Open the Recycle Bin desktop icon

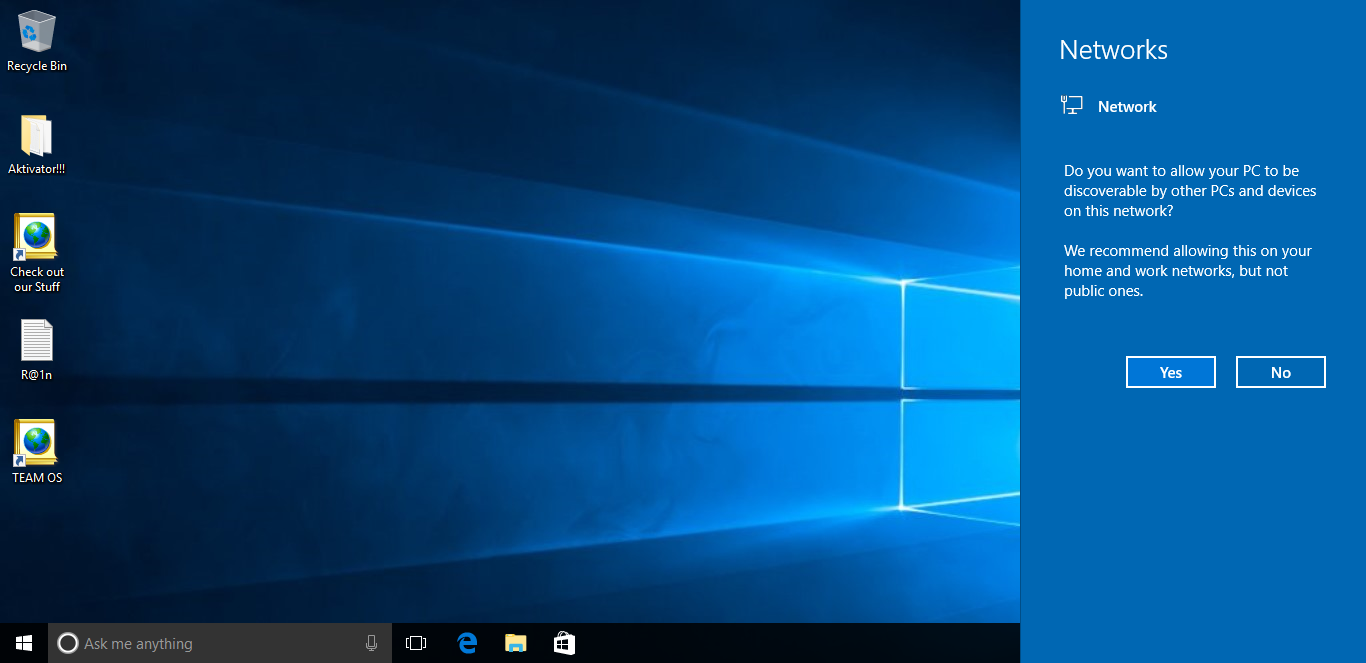(x=37, y=41)
